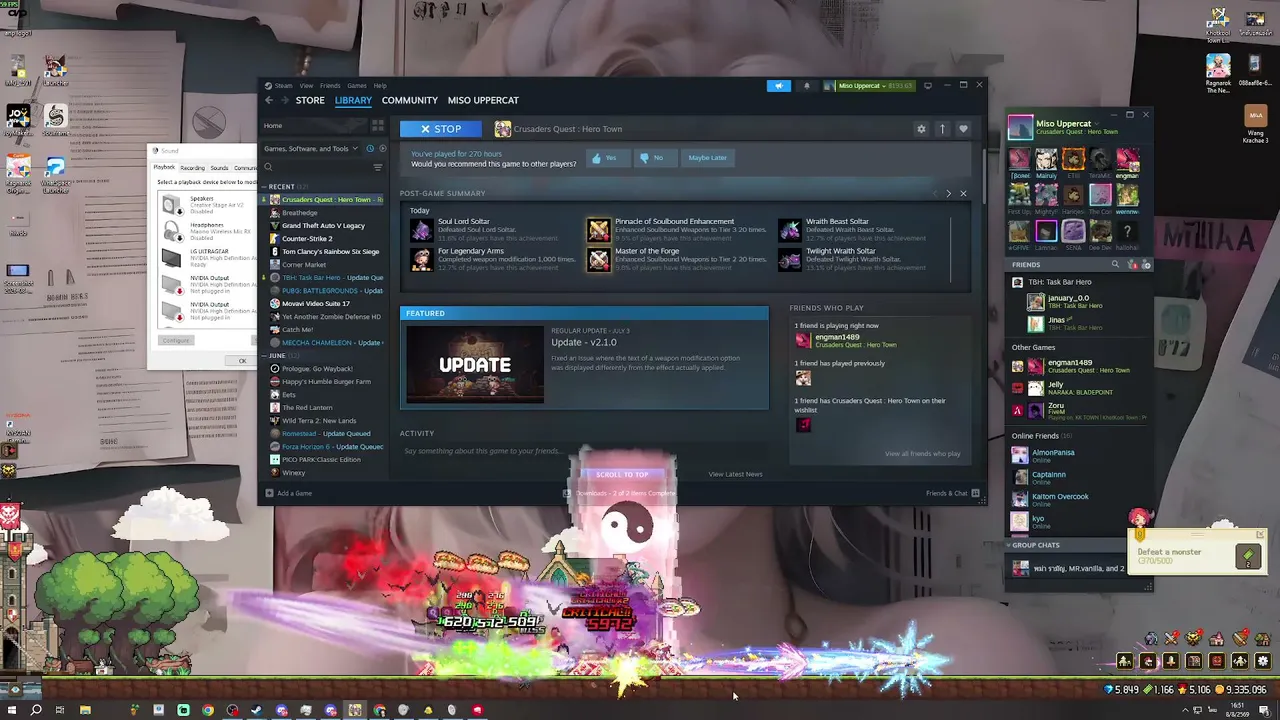Expand the Games, Software, and Tools dropdown
1280x720 pixels.
click(x=310, y=149)
